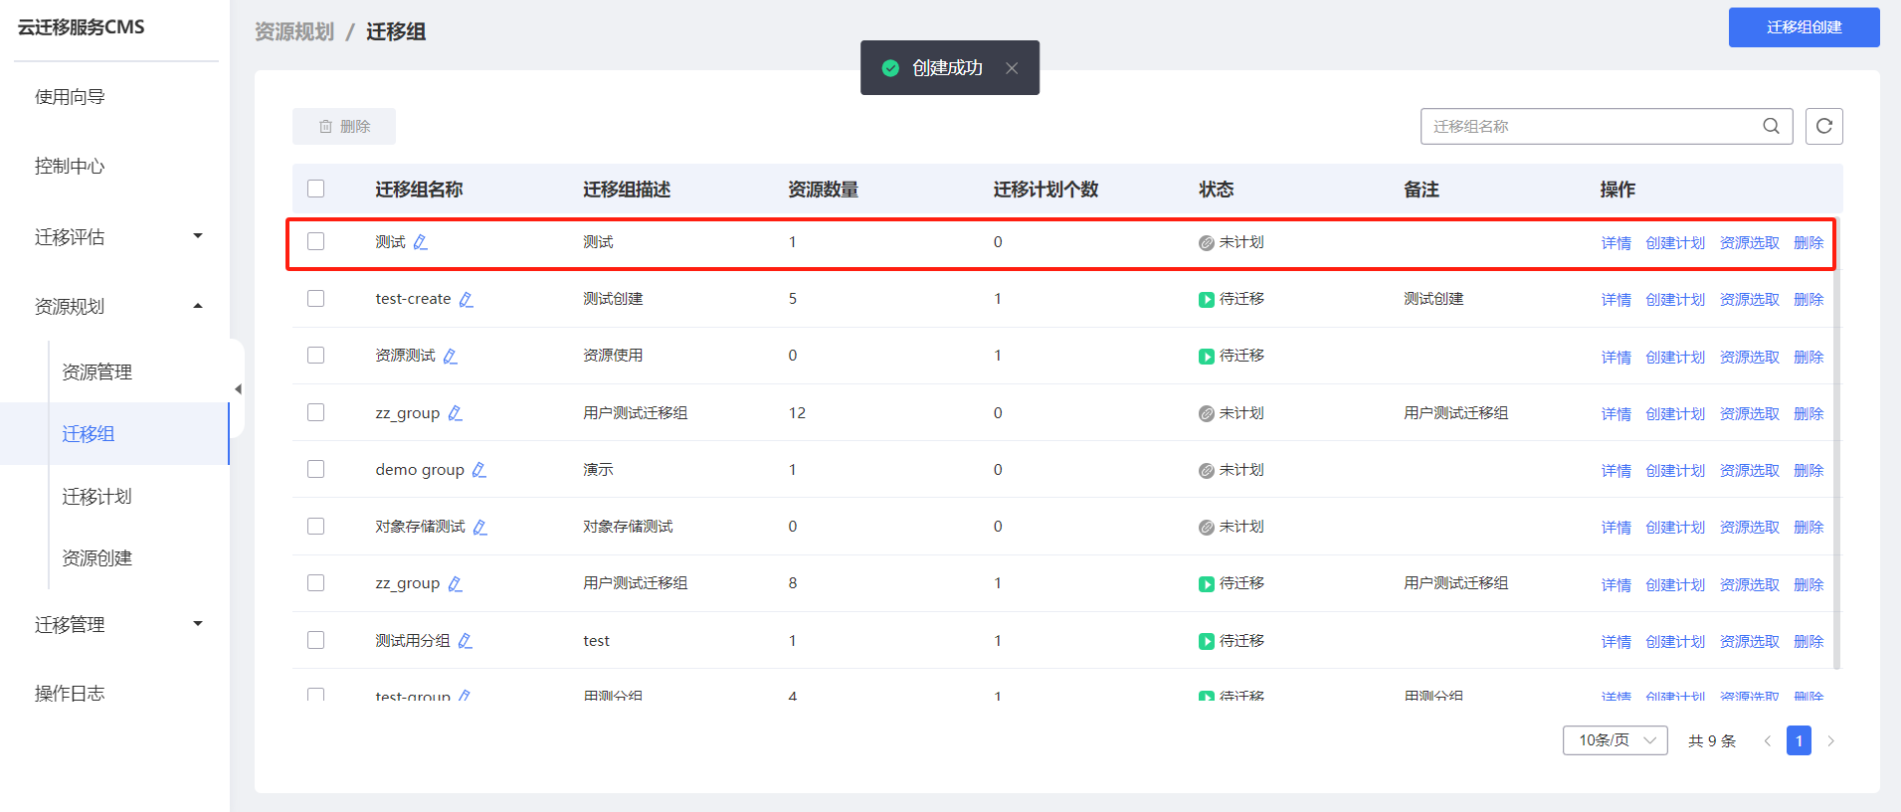Edit the 测试用分组 name using its pencil icon
This screenshot has width=1901, height=812.
click(465, 641)
